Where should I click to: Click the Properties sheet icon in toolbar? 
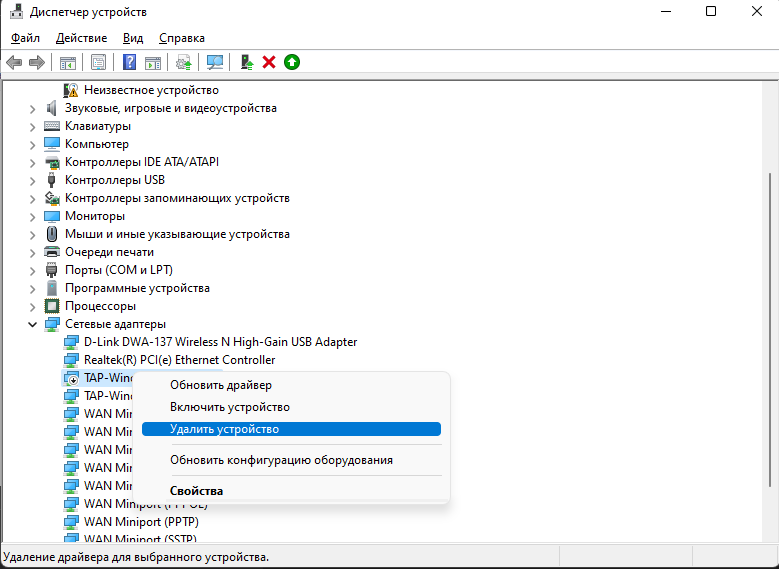click(x=99, y=62)
